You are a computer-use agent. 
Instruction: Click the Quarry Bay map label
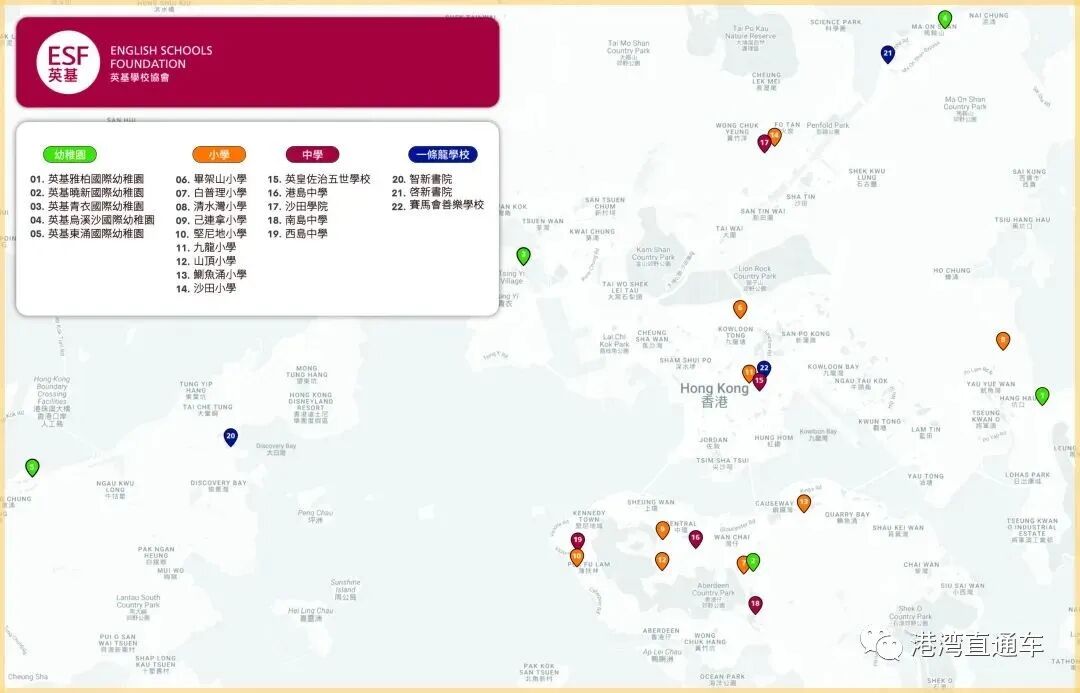point(847,517)
